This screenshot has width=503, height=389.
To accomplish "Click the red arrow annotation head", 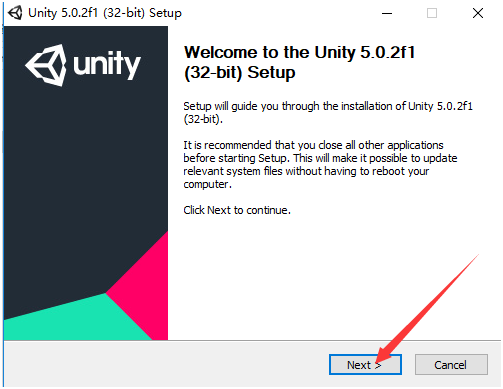I will coord(383,357).
